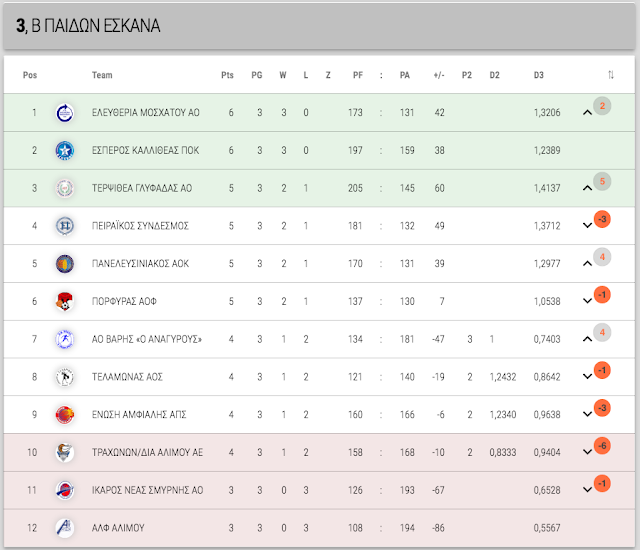Image resolution: width=640 pixels, height=550 pixels.
Task: Click the sort arrows icon in table header
Action: pos(611,75)
